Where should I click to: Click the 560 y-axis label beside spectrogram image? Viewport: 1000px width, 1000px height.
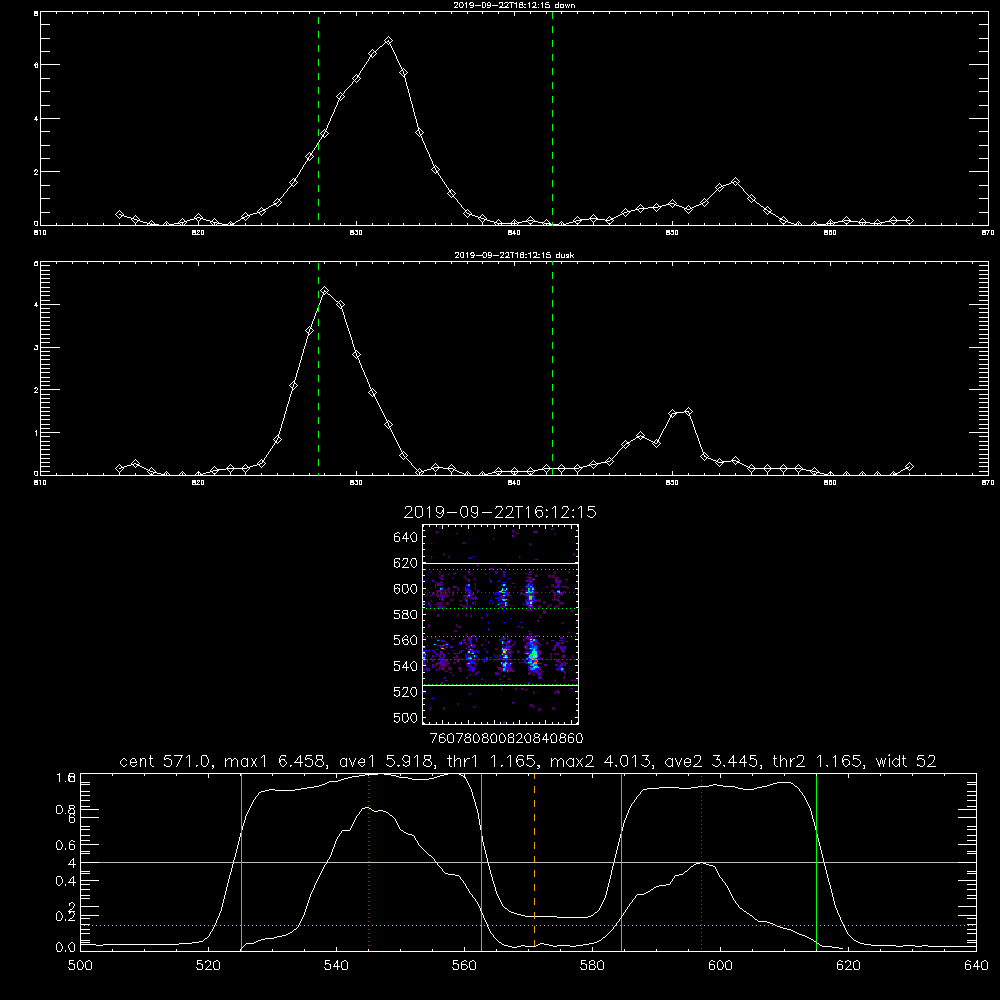(x=406, y=640)
